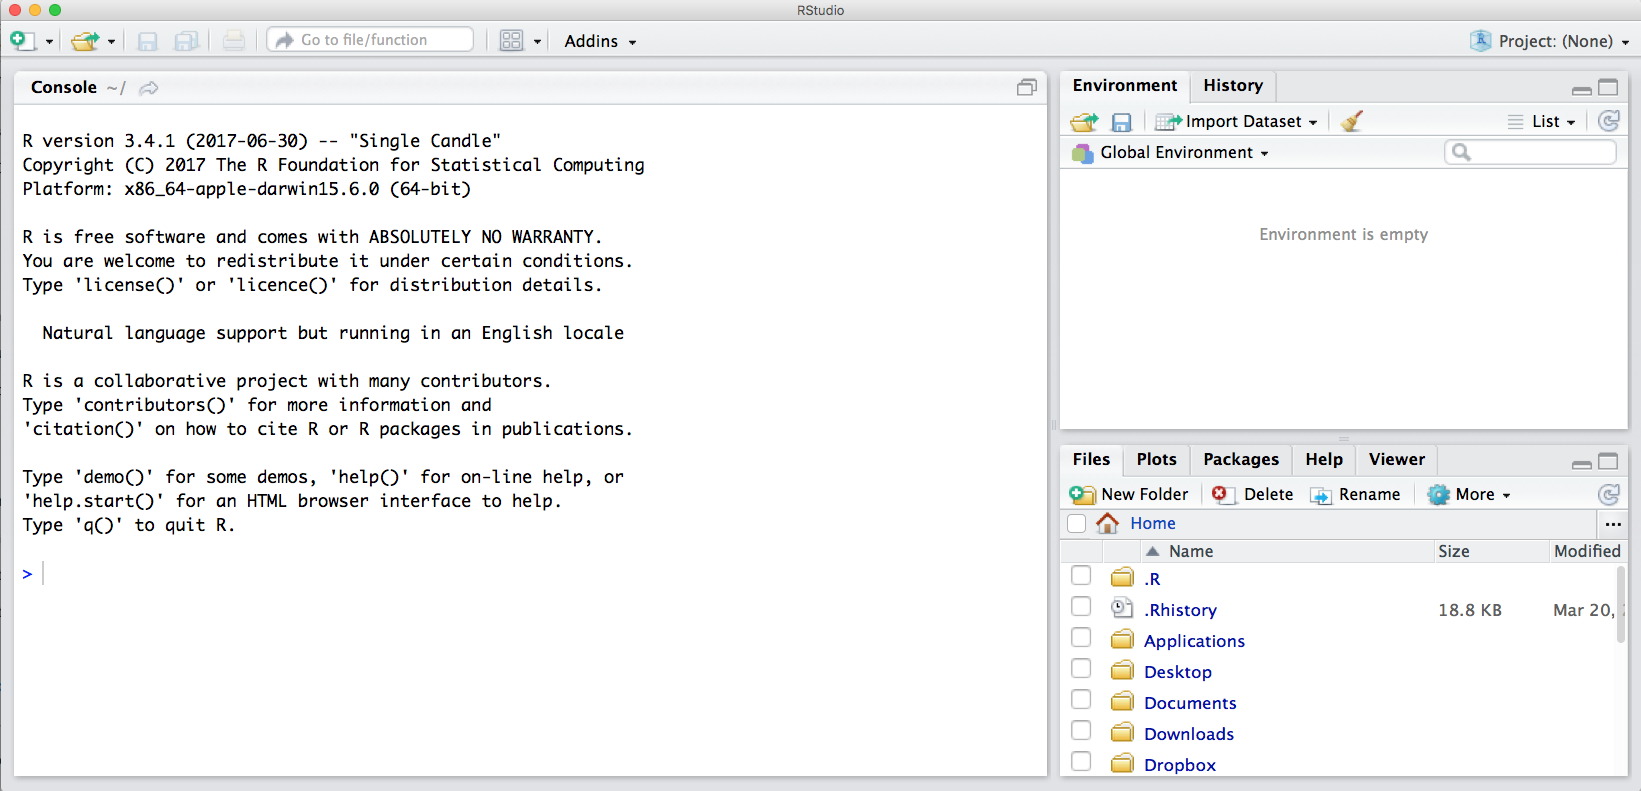Open the .Rhistory file link
1641x791 pixels.
point(1180,611)
